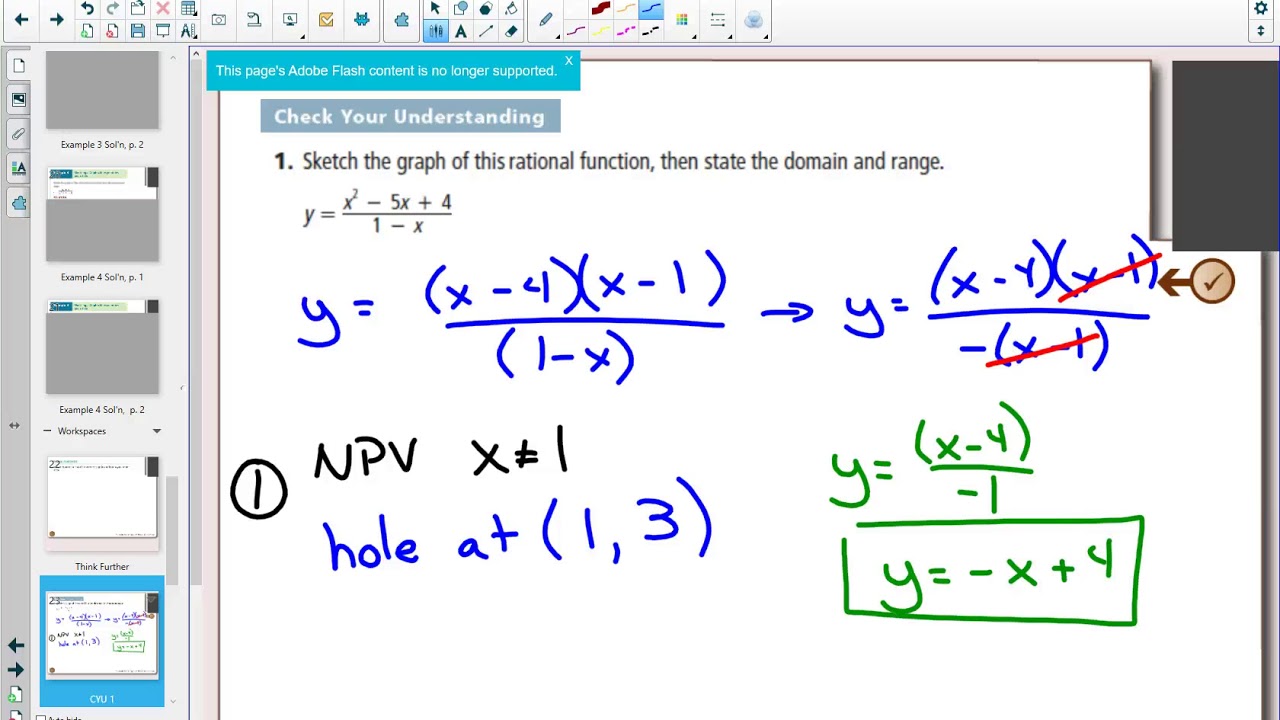
Task: Select the Shapes tool
Action: point(461,9)
